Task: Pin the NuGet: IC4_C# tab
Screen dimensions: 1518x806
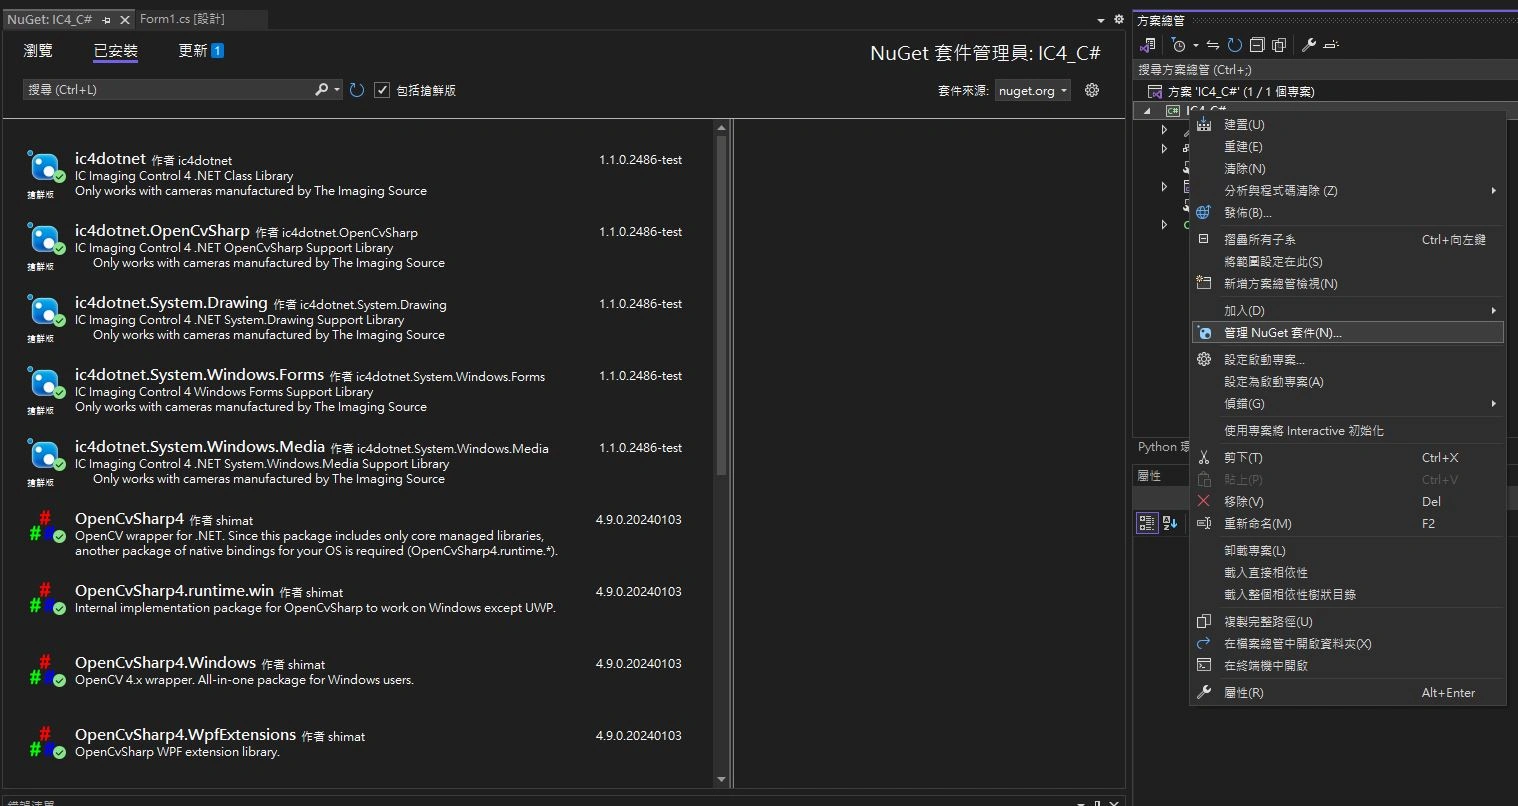Action: pos(107,19)
